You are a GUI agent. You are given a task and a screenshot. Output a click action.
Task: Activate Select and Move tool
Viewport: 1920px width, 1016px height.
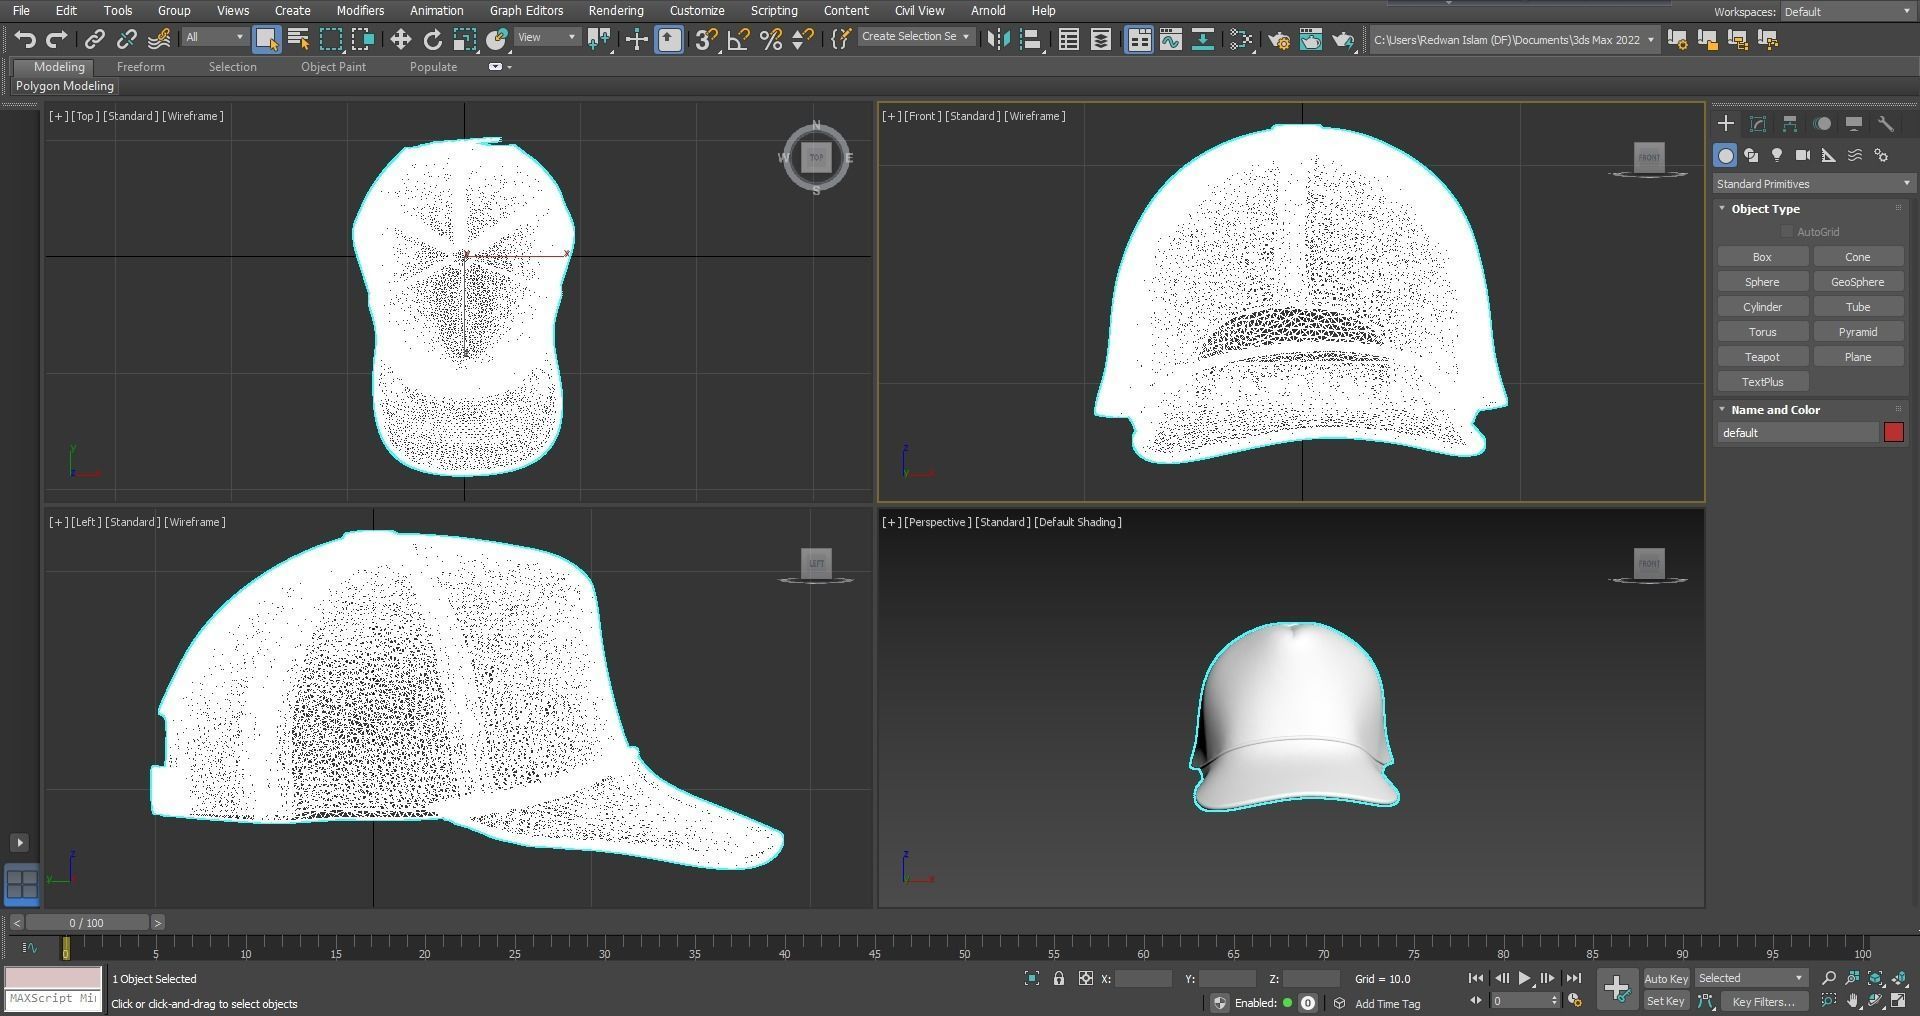coord(400,39)
